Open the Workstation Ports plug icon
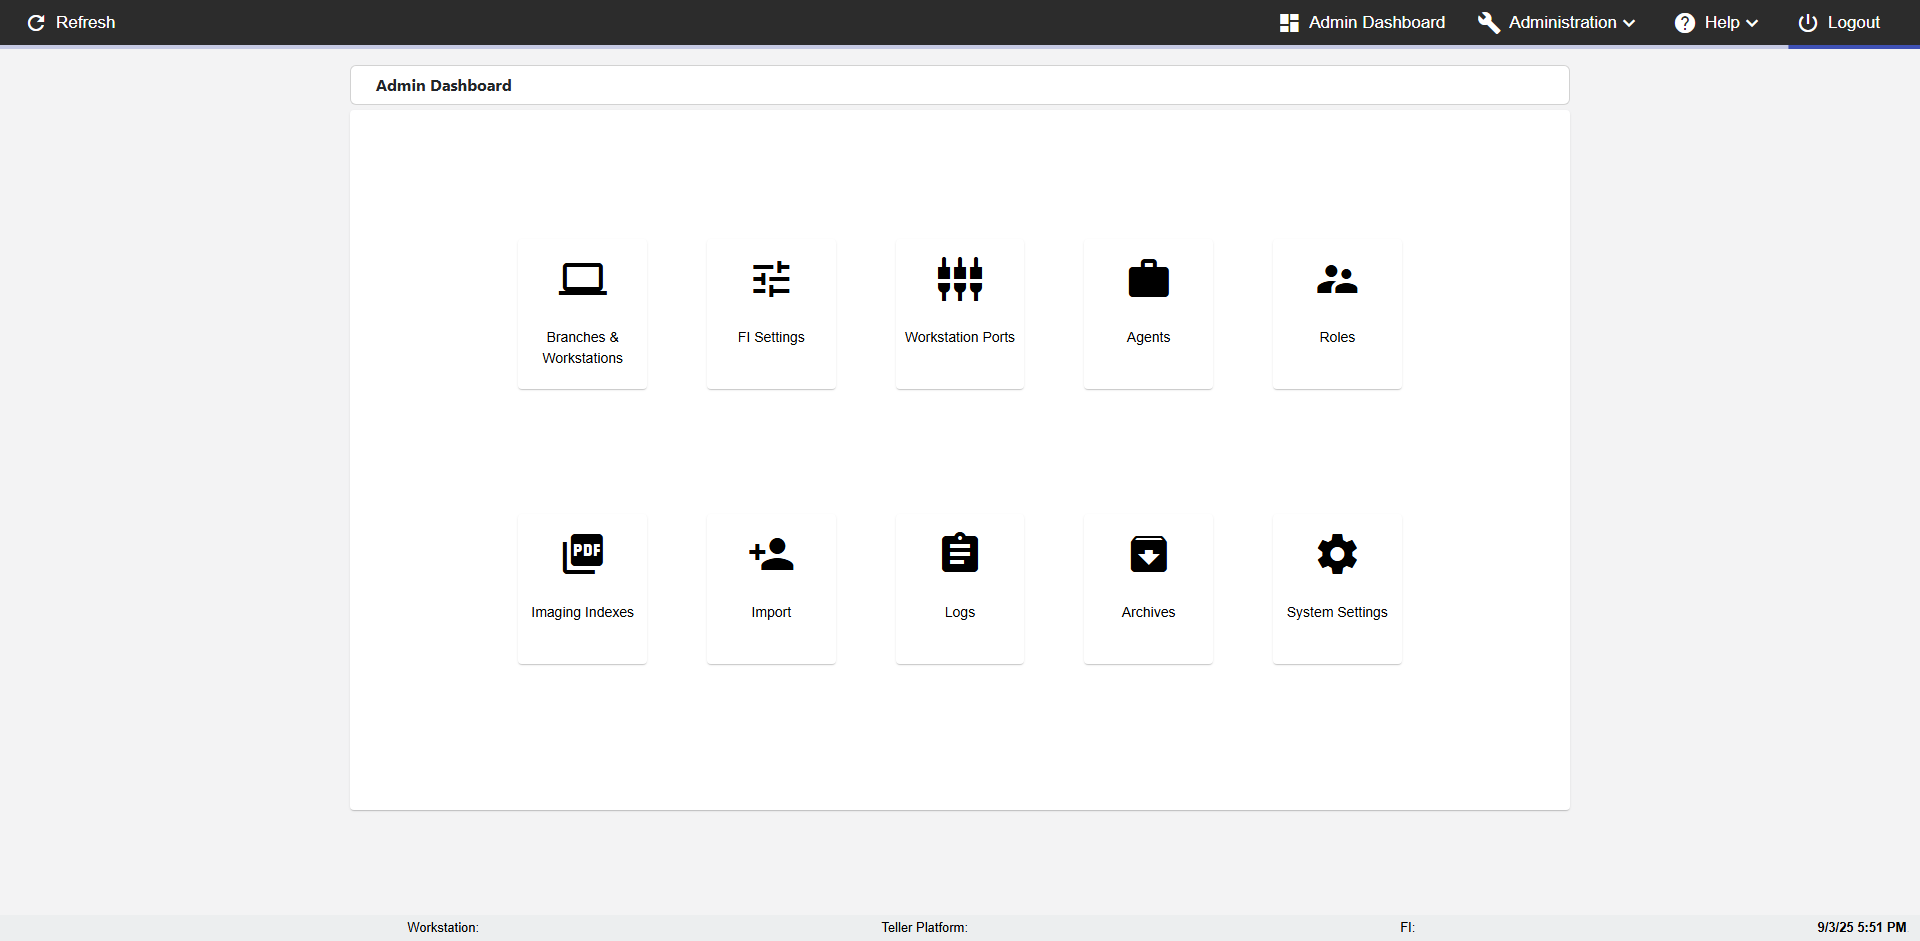 [960, 279]
